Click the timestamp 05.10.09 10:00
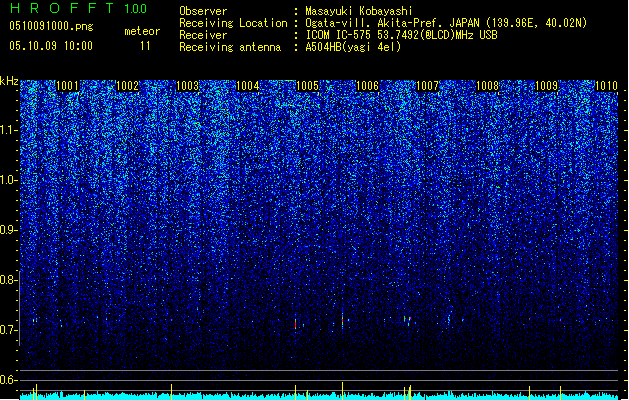Screen dimensions: 629x400 point(51,46)
